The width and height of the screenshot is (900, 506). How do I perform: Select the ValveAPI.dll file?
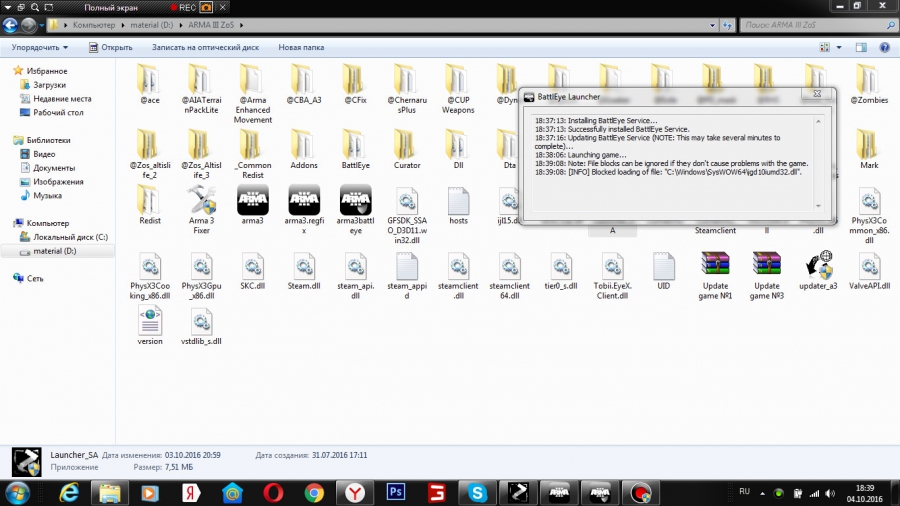click(x=869, y=271)
